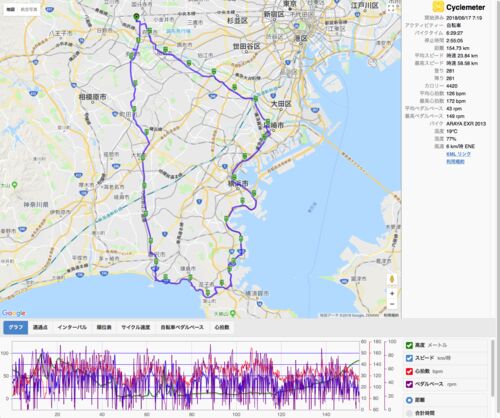Viewport: 500px width, 418px height.
Task: Zoom out the map with minus
Action: point(392,304)
